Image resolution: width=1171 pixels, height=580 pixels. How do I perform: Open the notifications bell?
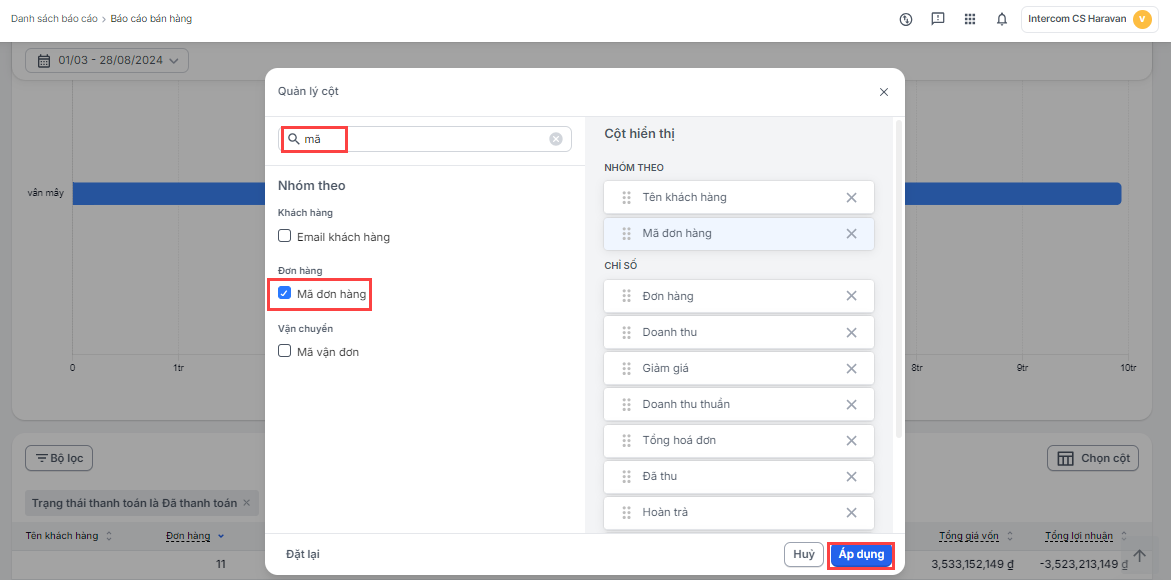[x=1001, y=19]
